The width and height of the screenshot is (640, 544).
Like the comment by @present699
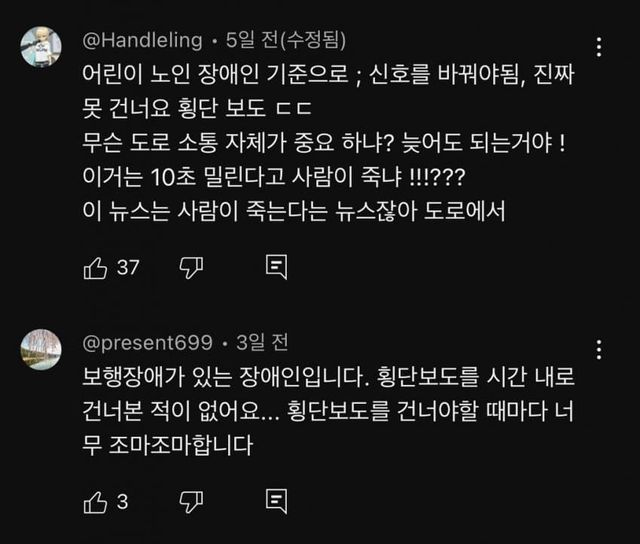96,501
